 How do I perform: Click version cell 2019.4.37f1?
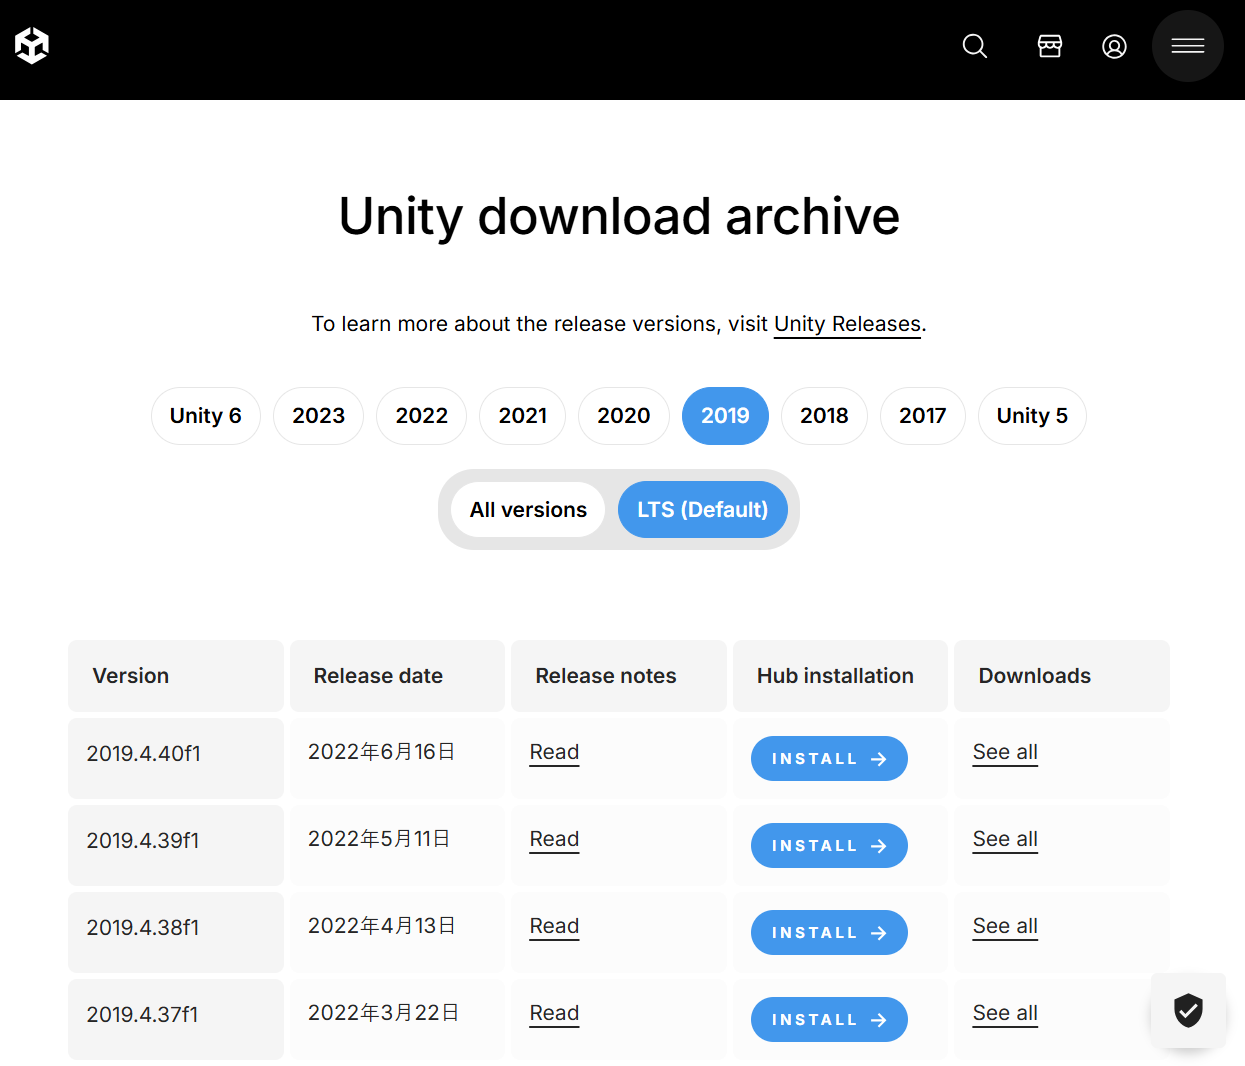[176, 1019]
